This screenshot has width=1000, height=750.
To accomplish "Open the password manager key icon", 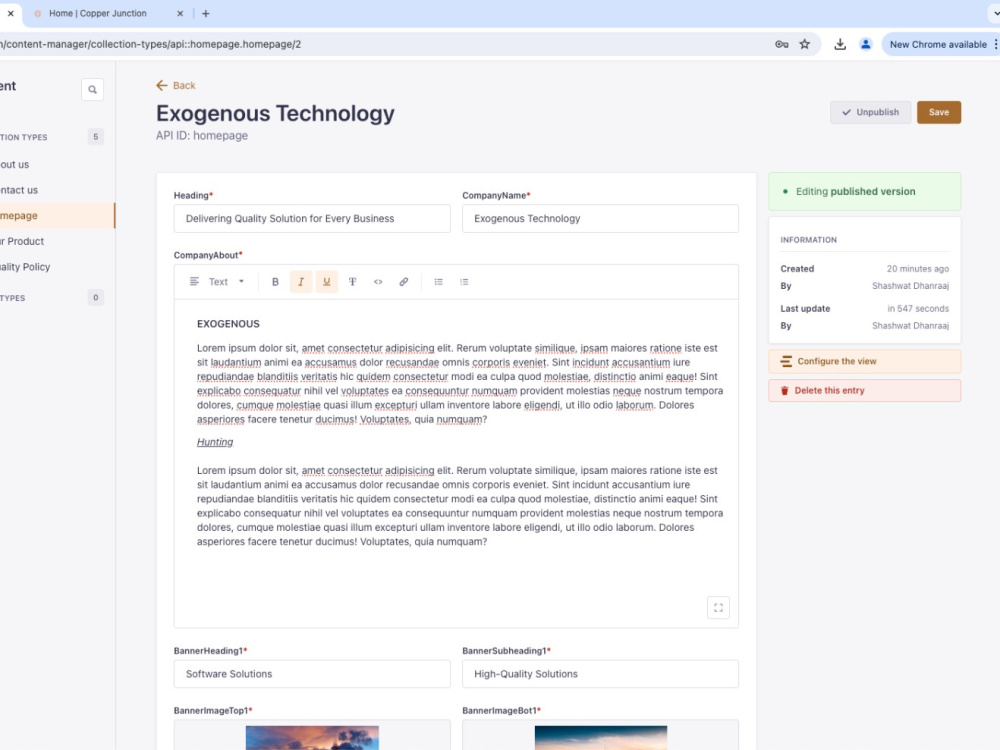I will 781,44.
